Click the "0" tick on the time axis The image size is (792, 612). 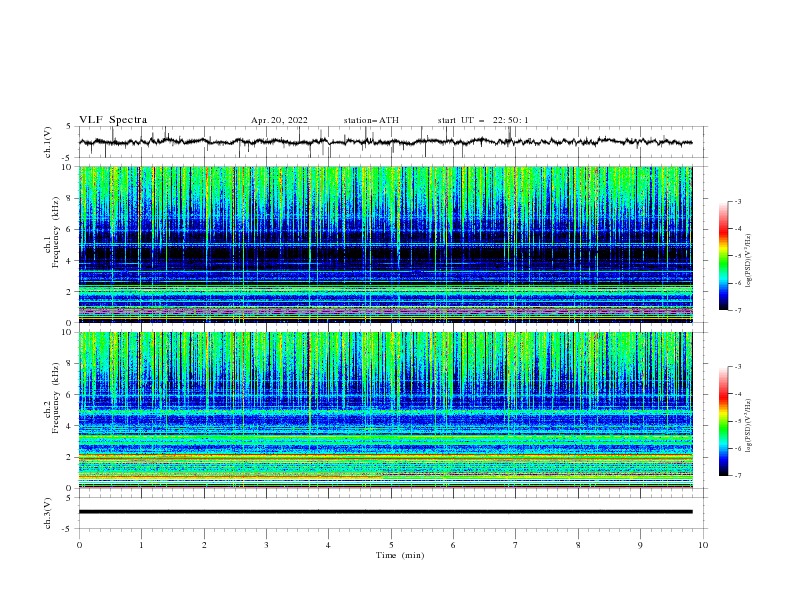point(79,545)
